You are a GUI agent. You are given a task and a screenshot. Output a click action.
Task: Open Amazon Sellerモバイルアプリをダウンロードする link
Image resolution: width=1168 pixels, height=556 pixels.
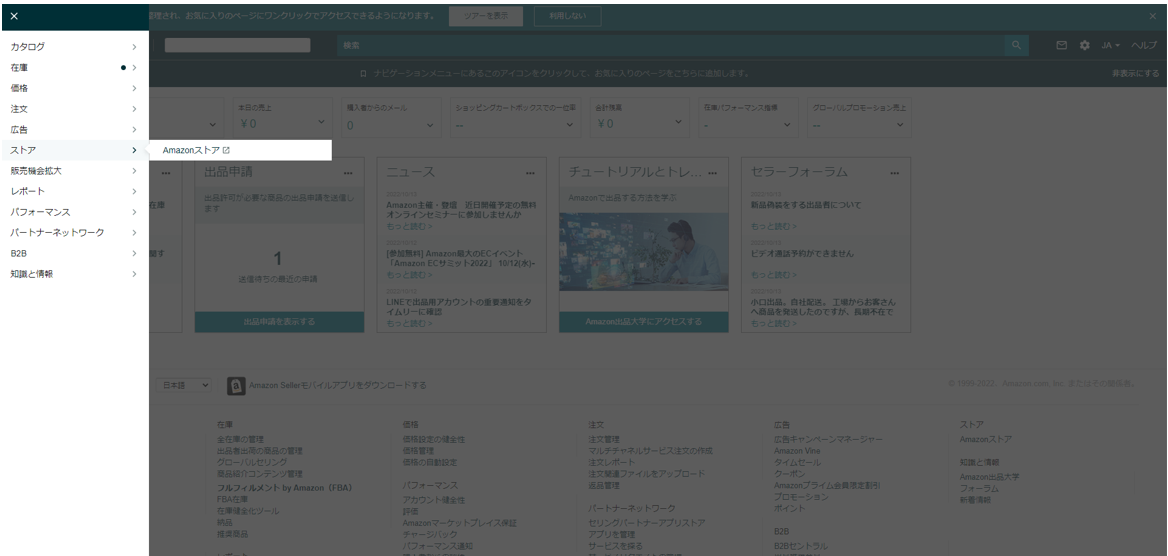click(337, 385)
